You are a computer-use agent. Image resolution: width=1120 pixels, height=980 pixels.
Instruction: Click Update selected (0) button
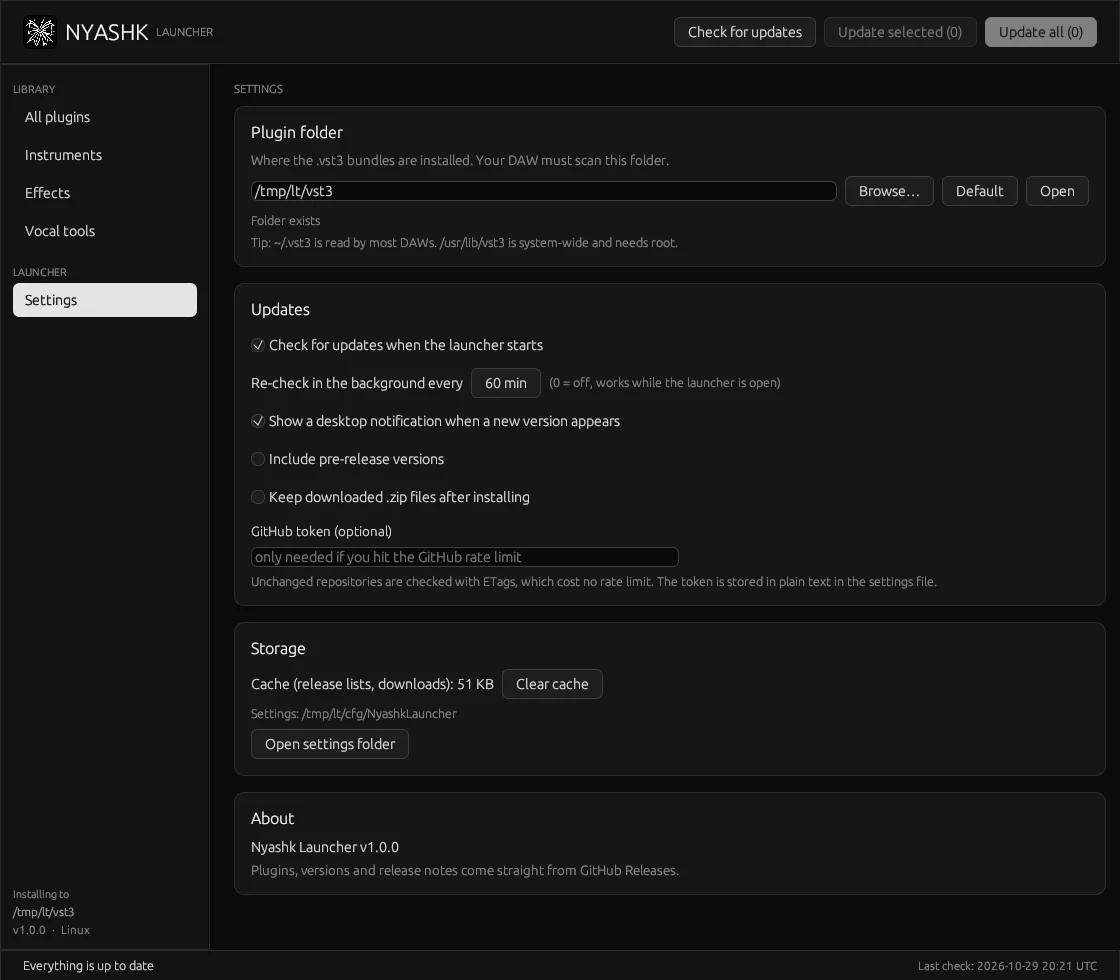899,32
